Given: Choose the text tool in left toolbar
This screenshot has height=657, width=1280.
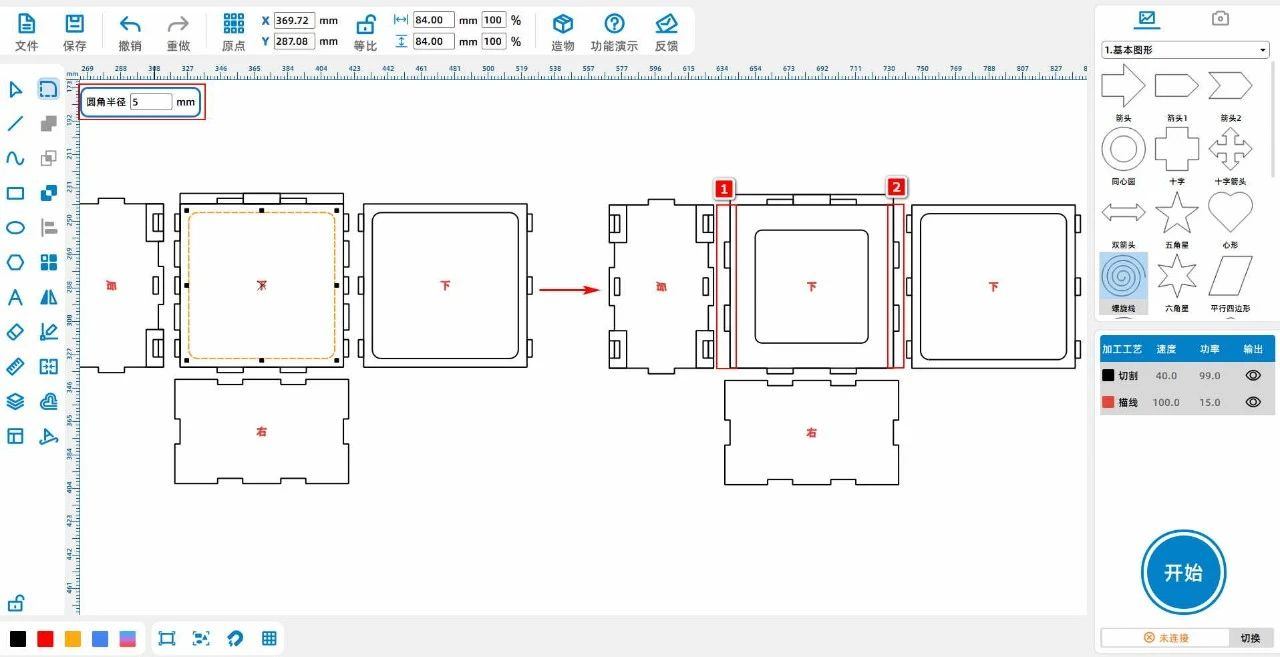Looking at the screenshot, I should pos(15,297).
